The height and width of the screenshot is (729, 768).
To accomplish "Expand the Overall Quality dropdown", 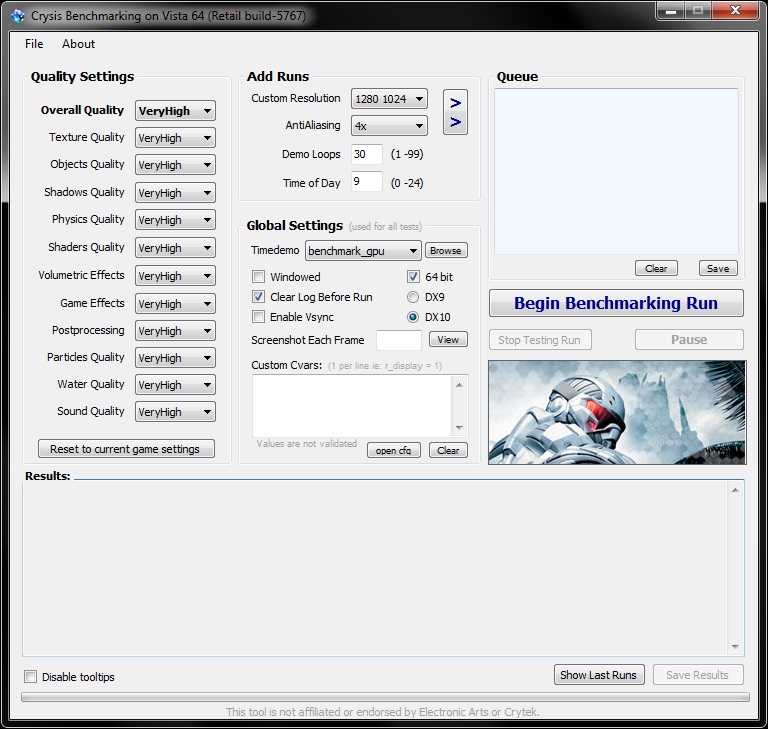I will click(x=175, y=111).
